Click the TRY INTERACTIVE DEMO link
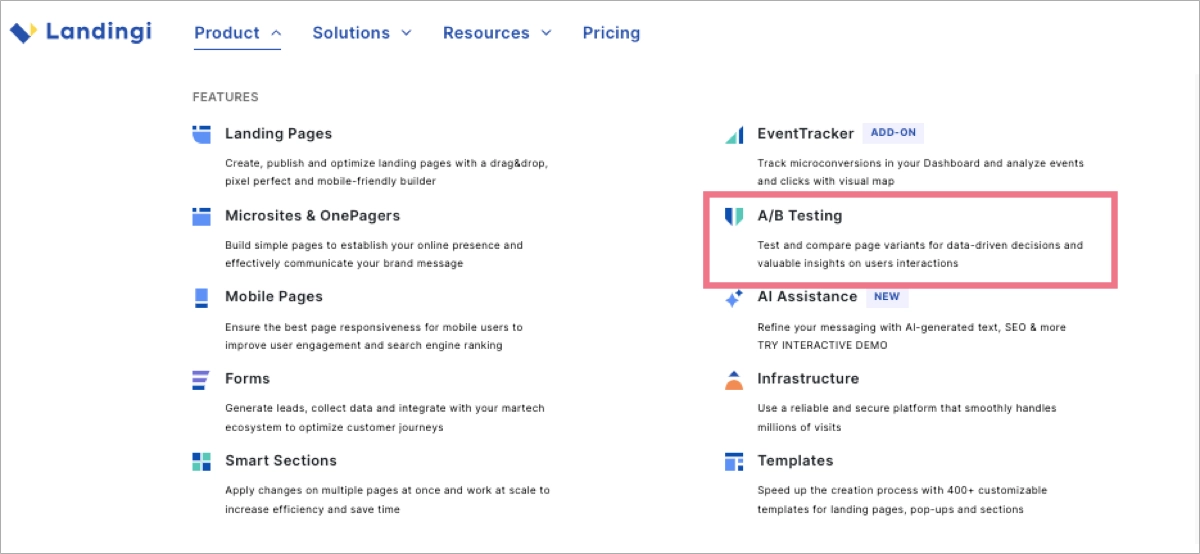This screenshot has width=1200, height=554. click(x=822, y=346)
